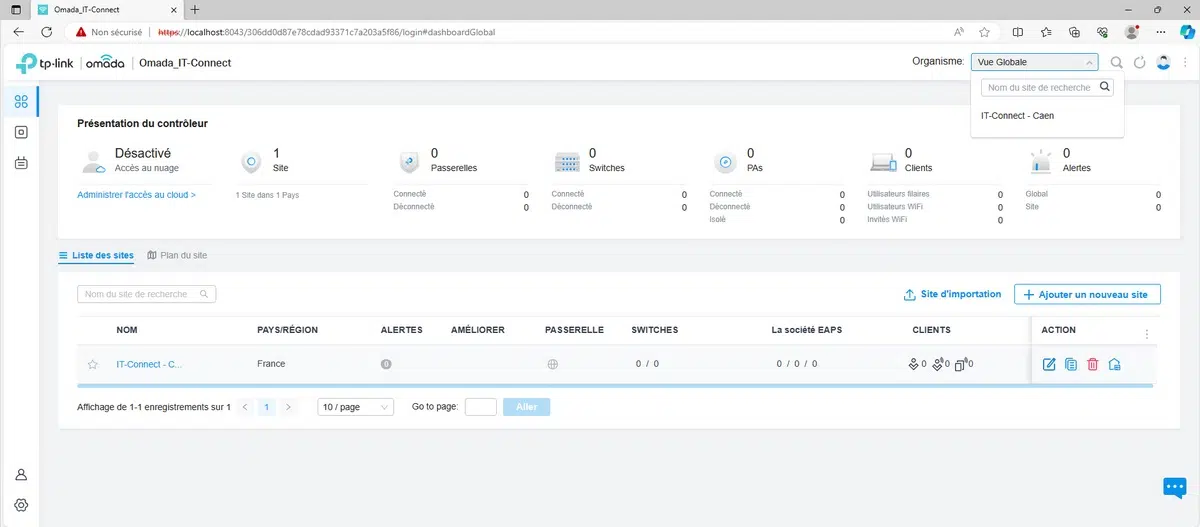Mark IT-Connect site as favorite star
1200x527 pixels.
point(93,364)
